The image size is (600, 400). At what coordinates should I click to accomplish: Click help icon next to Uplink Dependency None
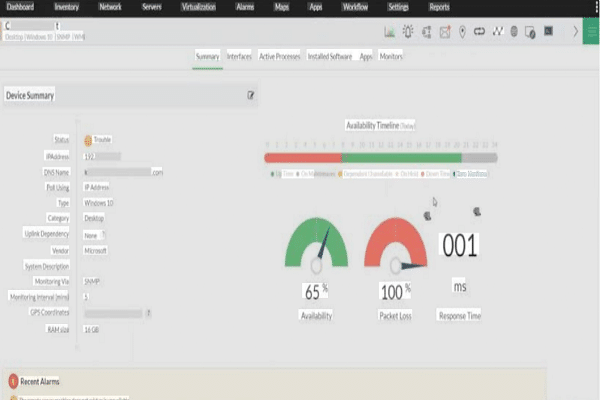tap(103, 235)
